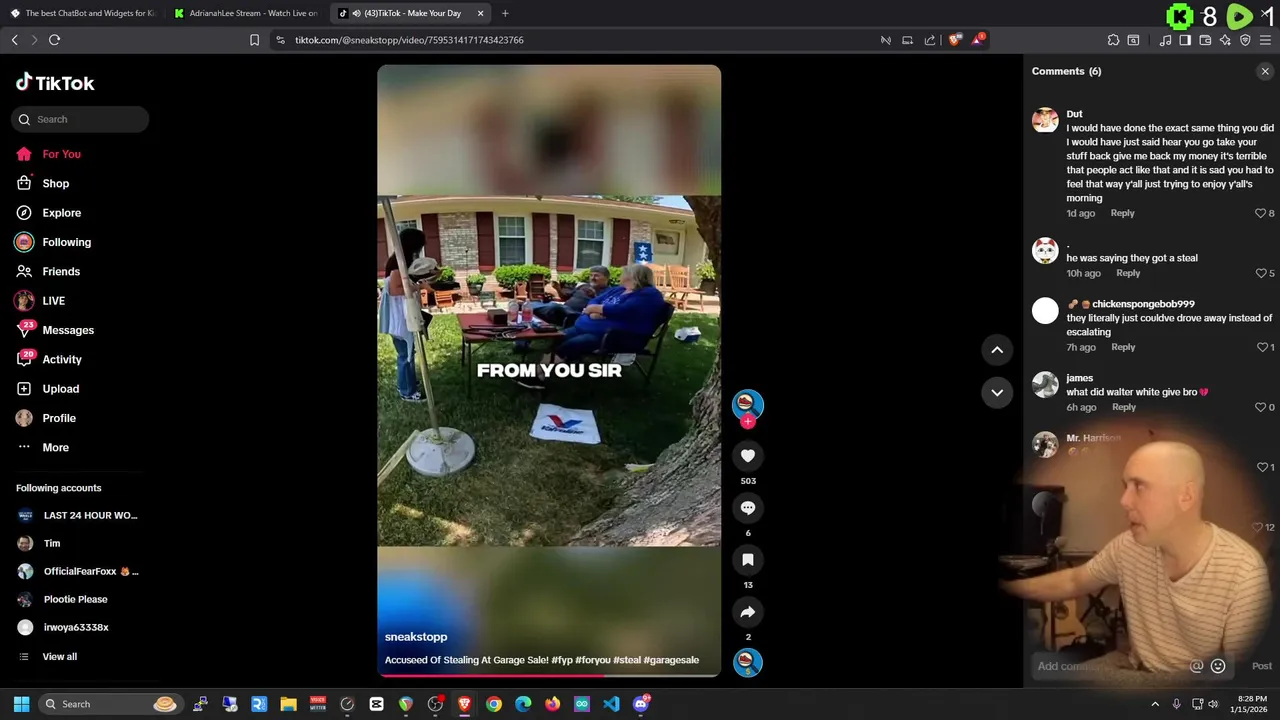The height and width of the screenshot is (720, 1280).
Task: Focus the TikTok search box
Action: coord(80,119)
